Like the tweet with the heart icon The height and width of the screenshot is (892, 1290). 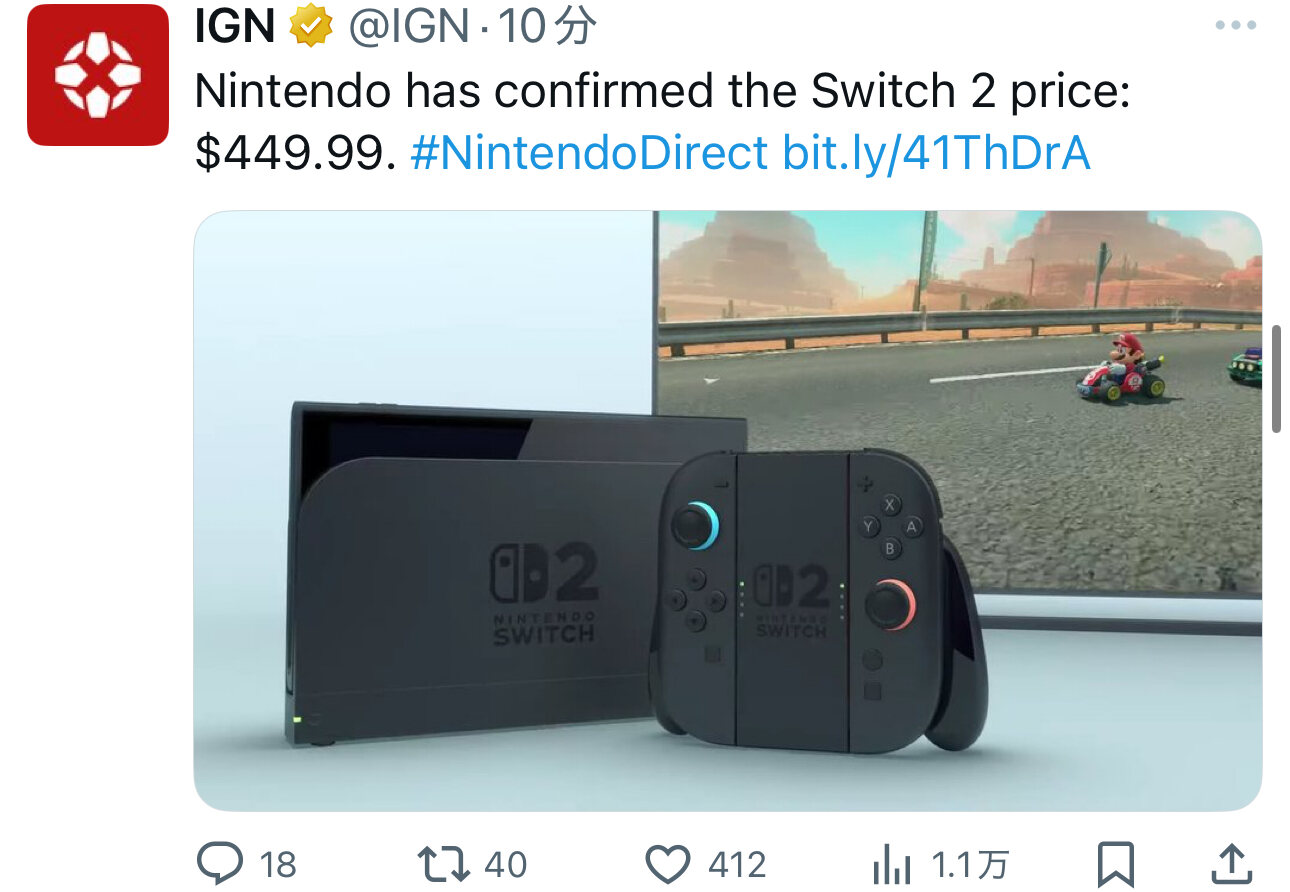pos(669,863)
